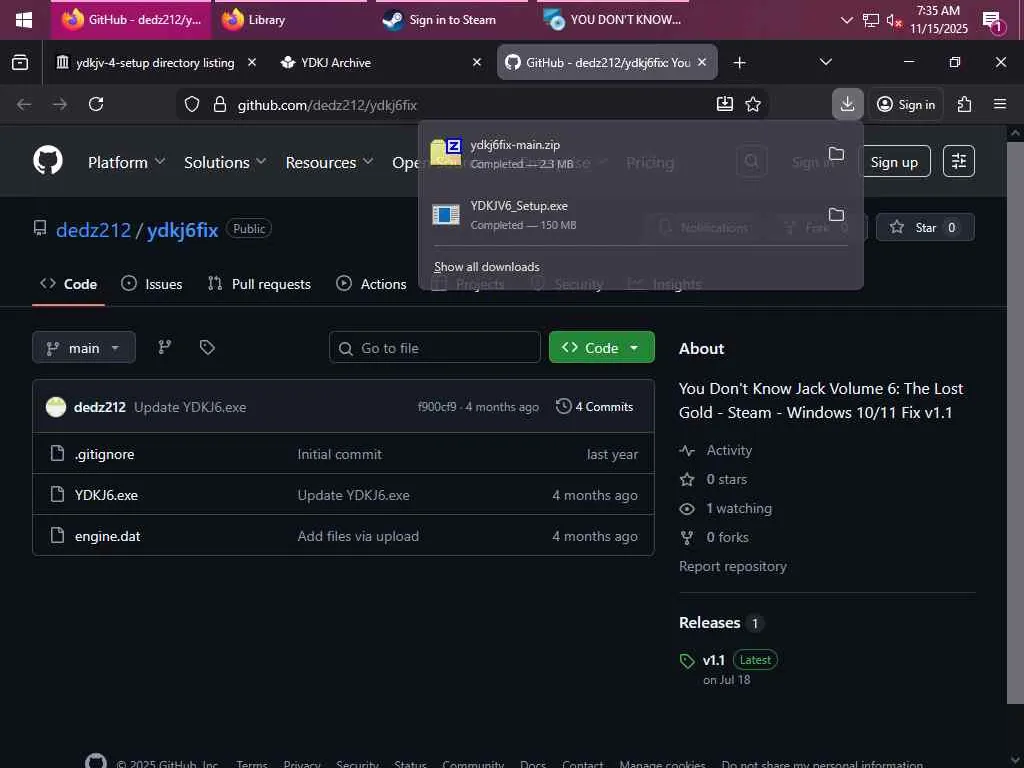Open the engine.dat file
The height and width of the screenshot is (768, 1024).
click(x=107, y=536)
